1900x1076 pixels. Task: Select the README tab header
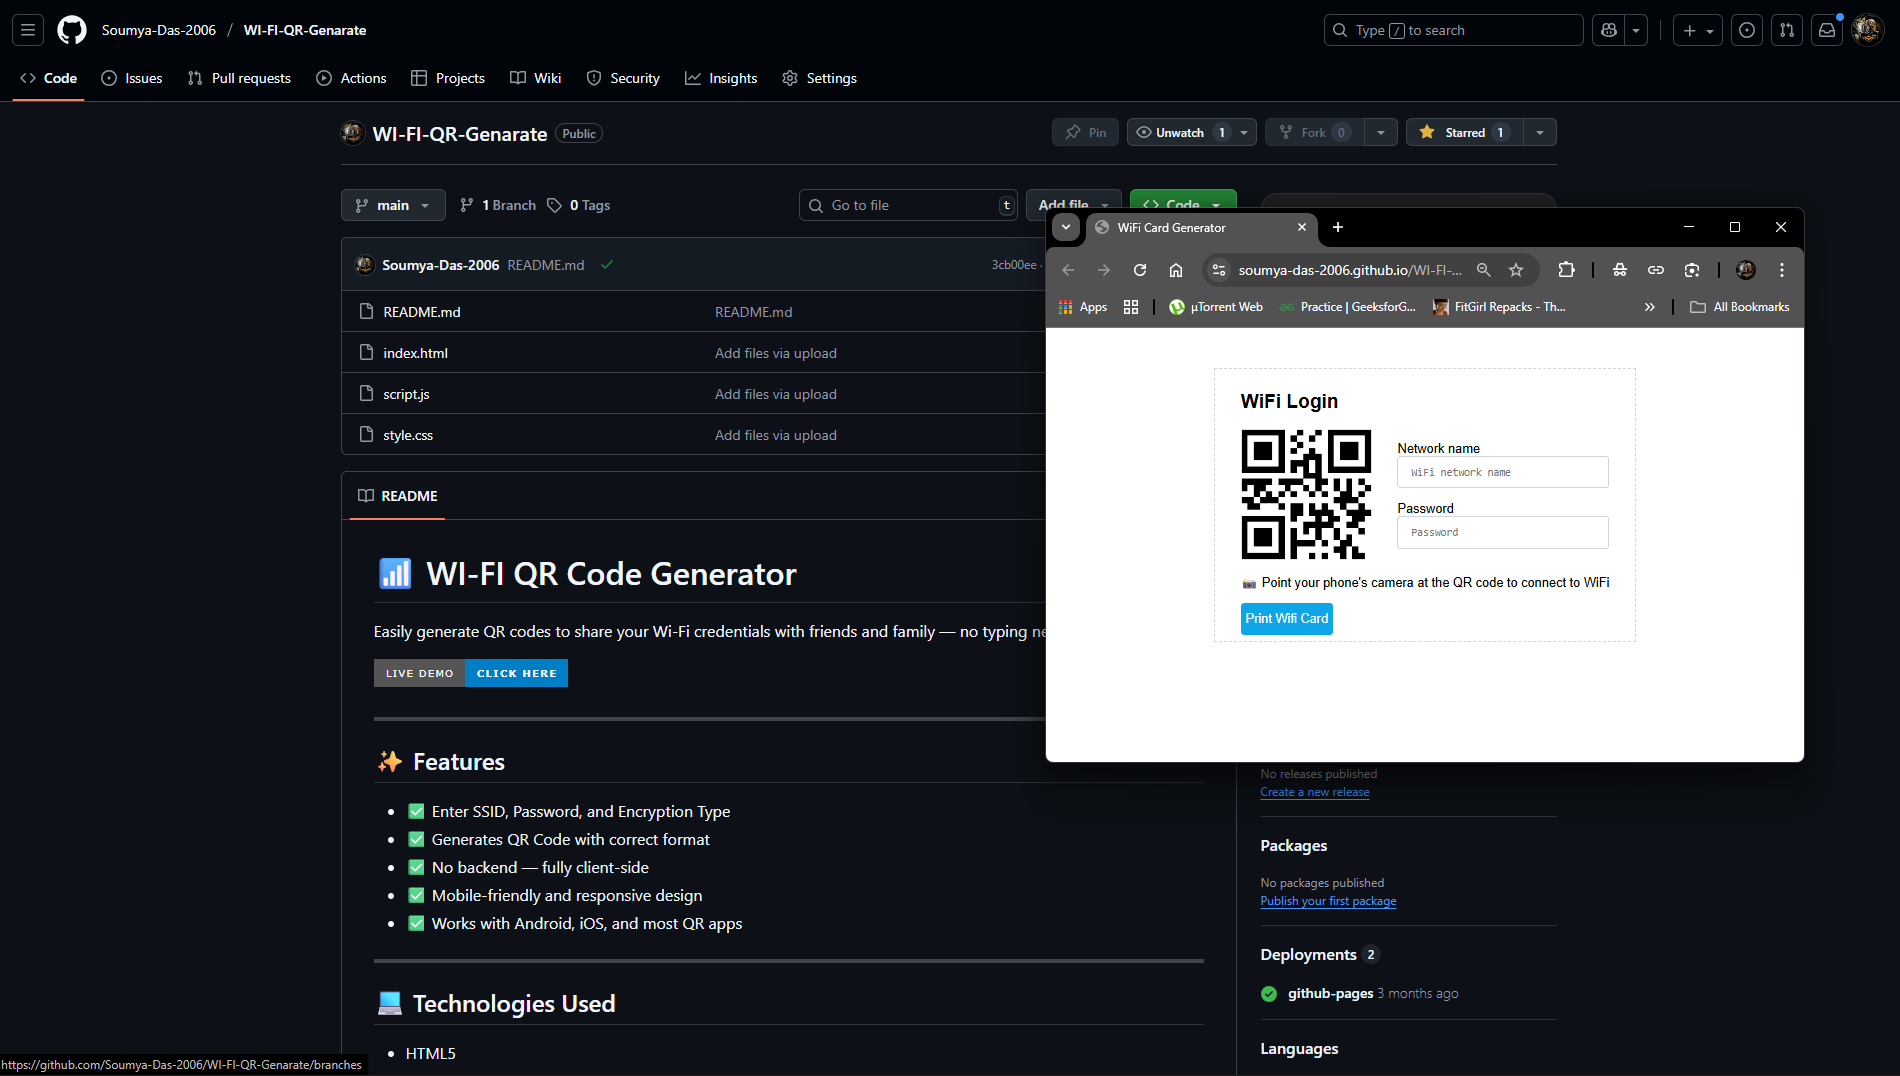tap(398, 496)
